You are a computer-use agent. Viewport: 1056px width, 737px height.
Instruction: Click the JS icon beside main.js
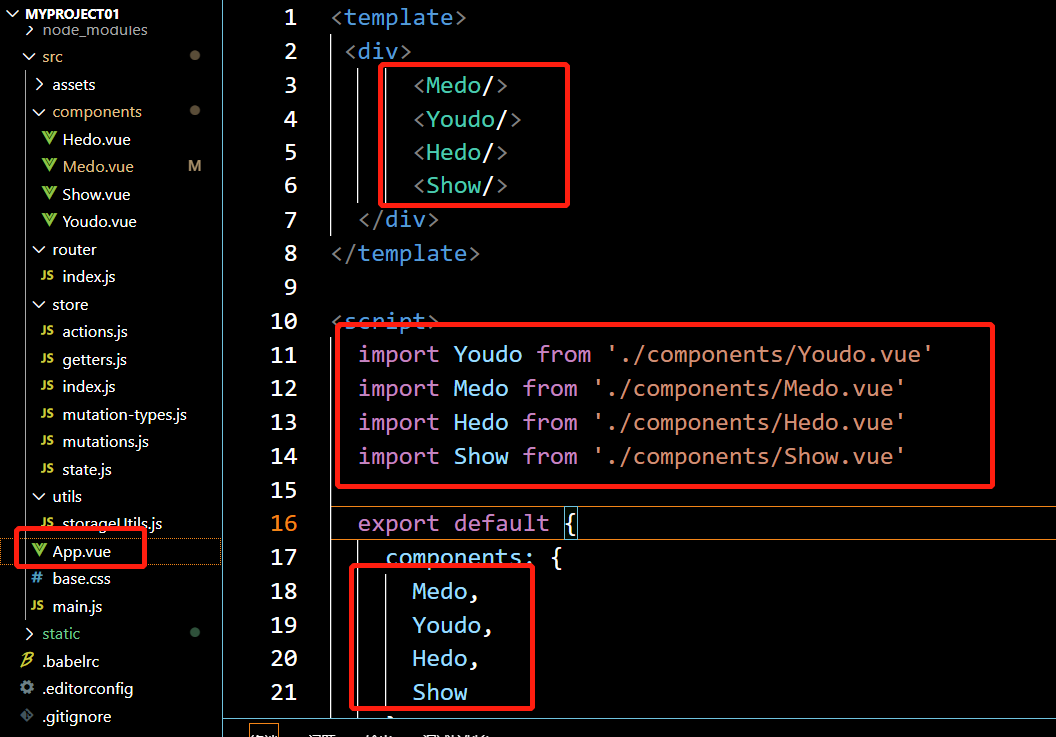(x=38, y=606)
